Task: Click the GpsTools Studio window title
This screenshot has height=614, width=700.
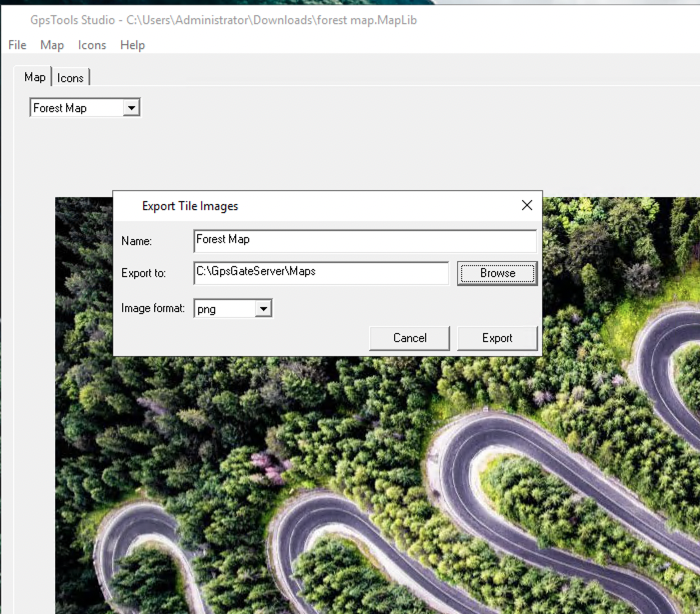Action: [x=223, y=20]
